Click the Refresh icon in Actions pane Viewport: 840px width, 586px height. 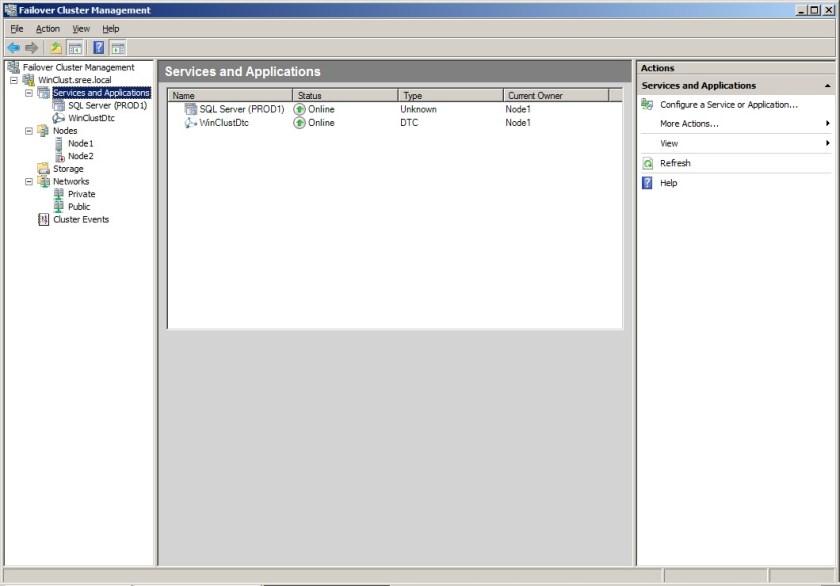[648, 163]
